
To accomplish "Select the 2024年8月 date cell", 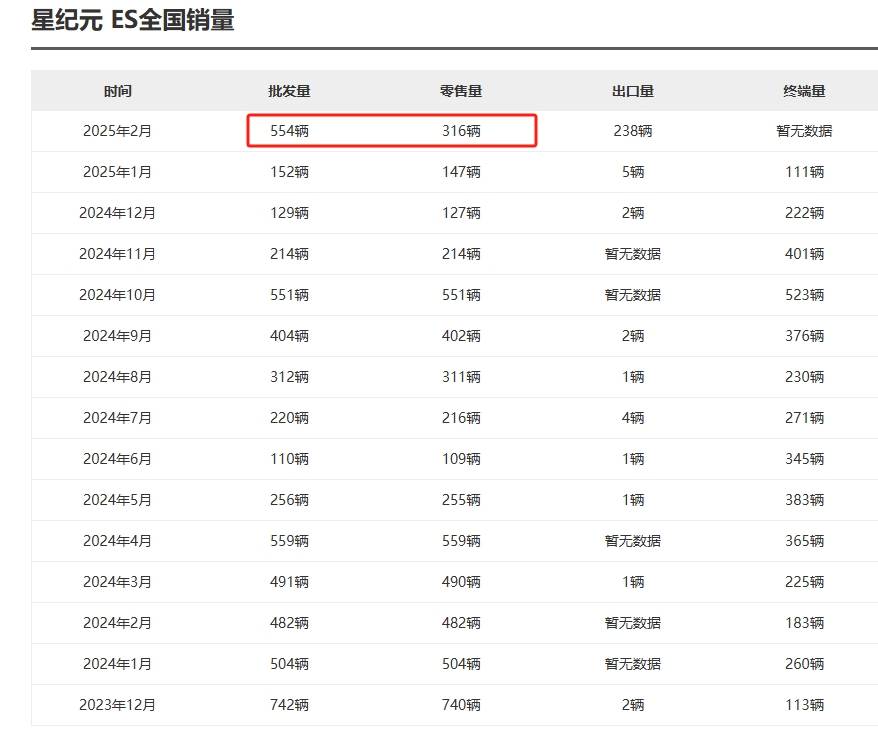I will [x=118, y=377].
